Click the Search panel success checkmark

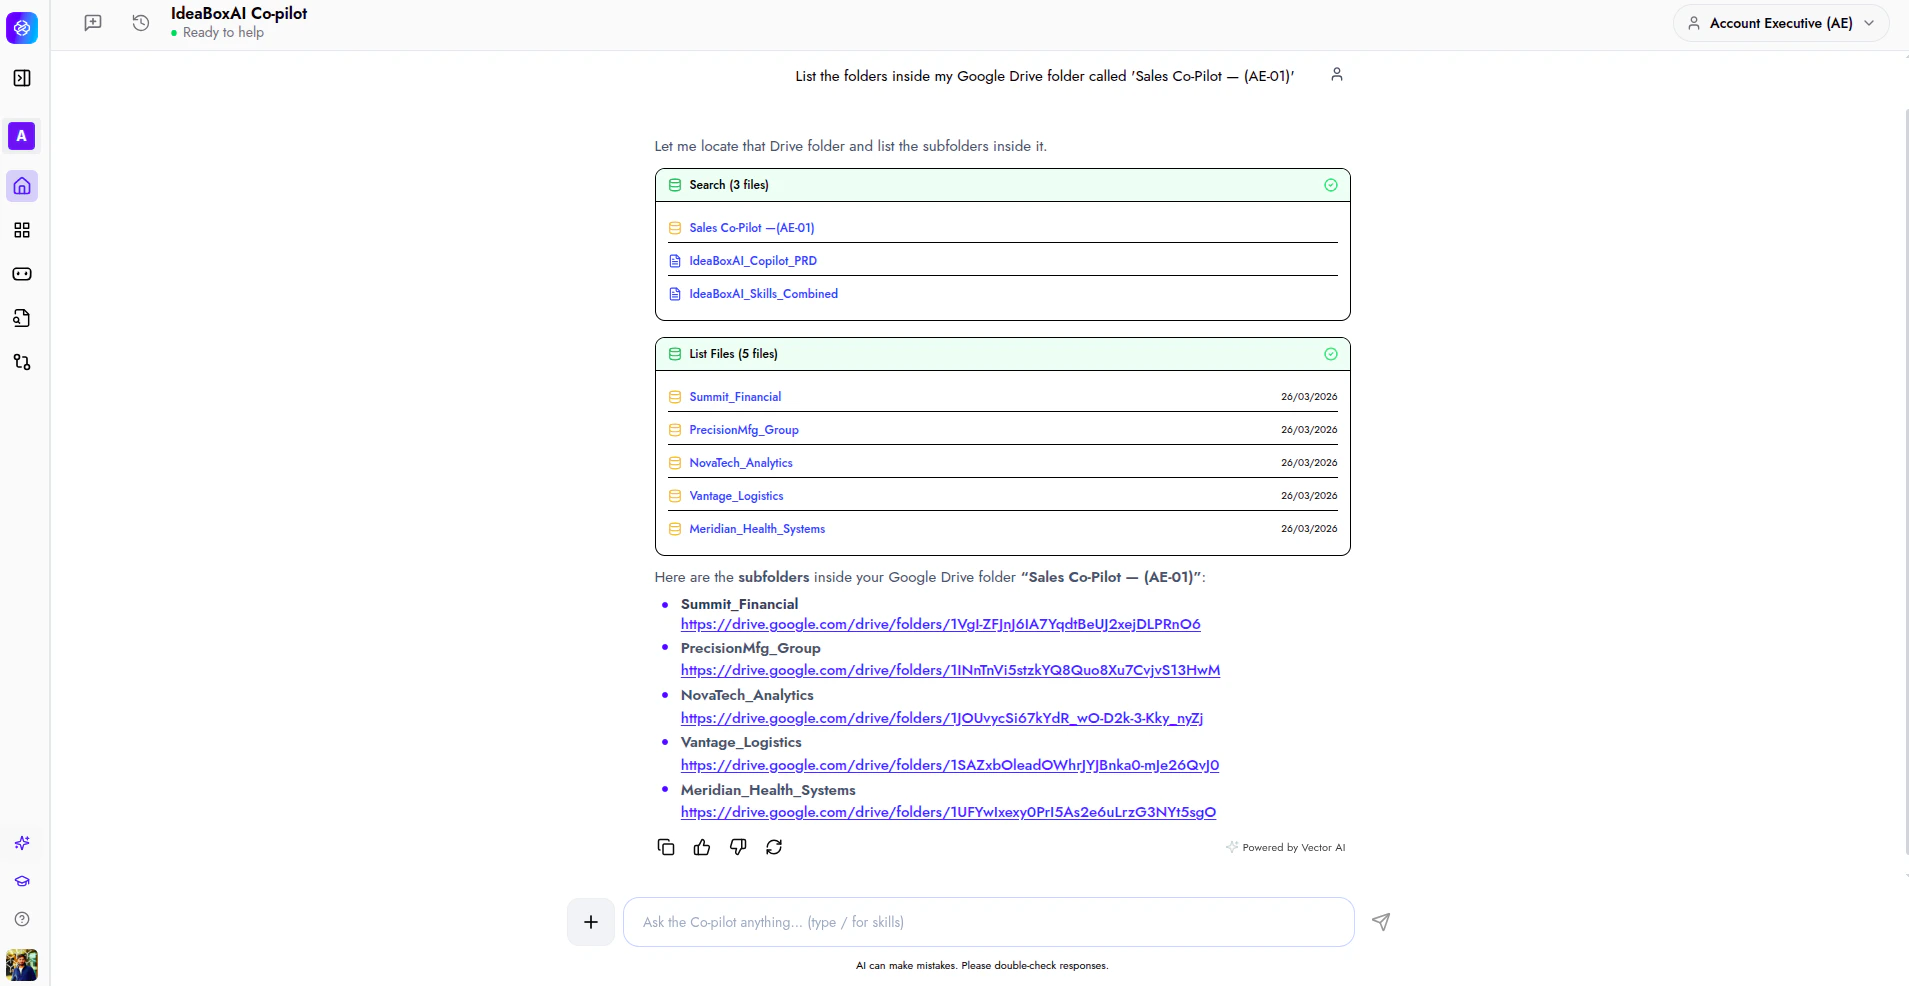pyautogui.click(x=1331, y=185)
